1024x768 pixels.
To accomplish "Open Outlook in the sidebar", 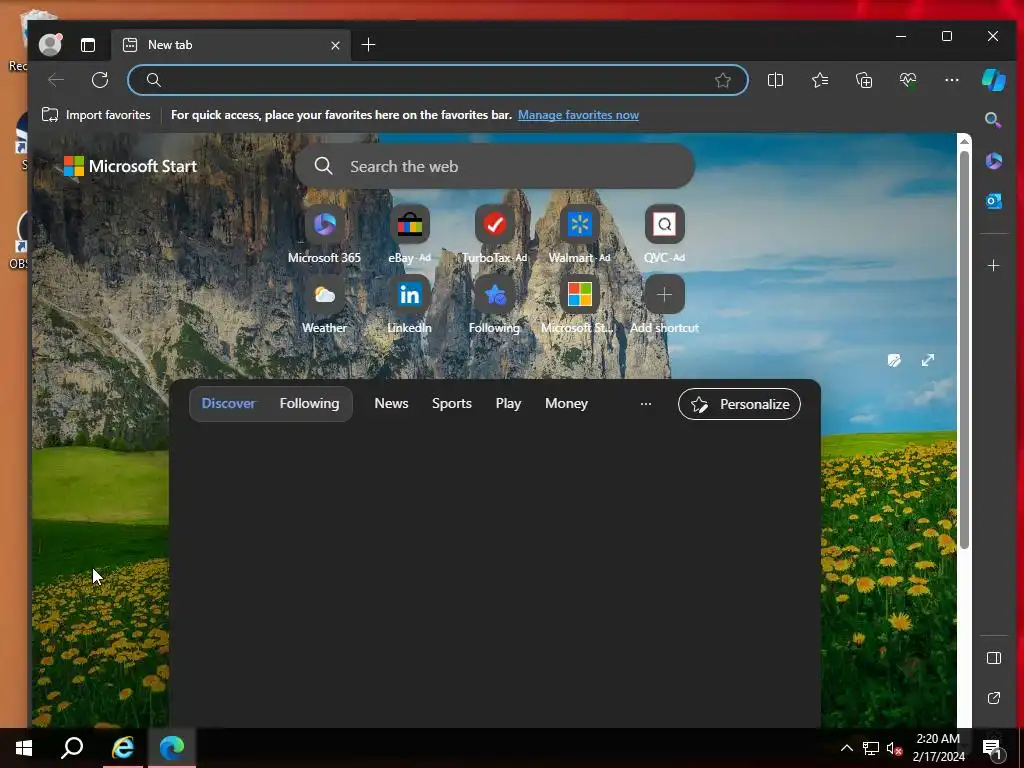I will click(993, 201).
